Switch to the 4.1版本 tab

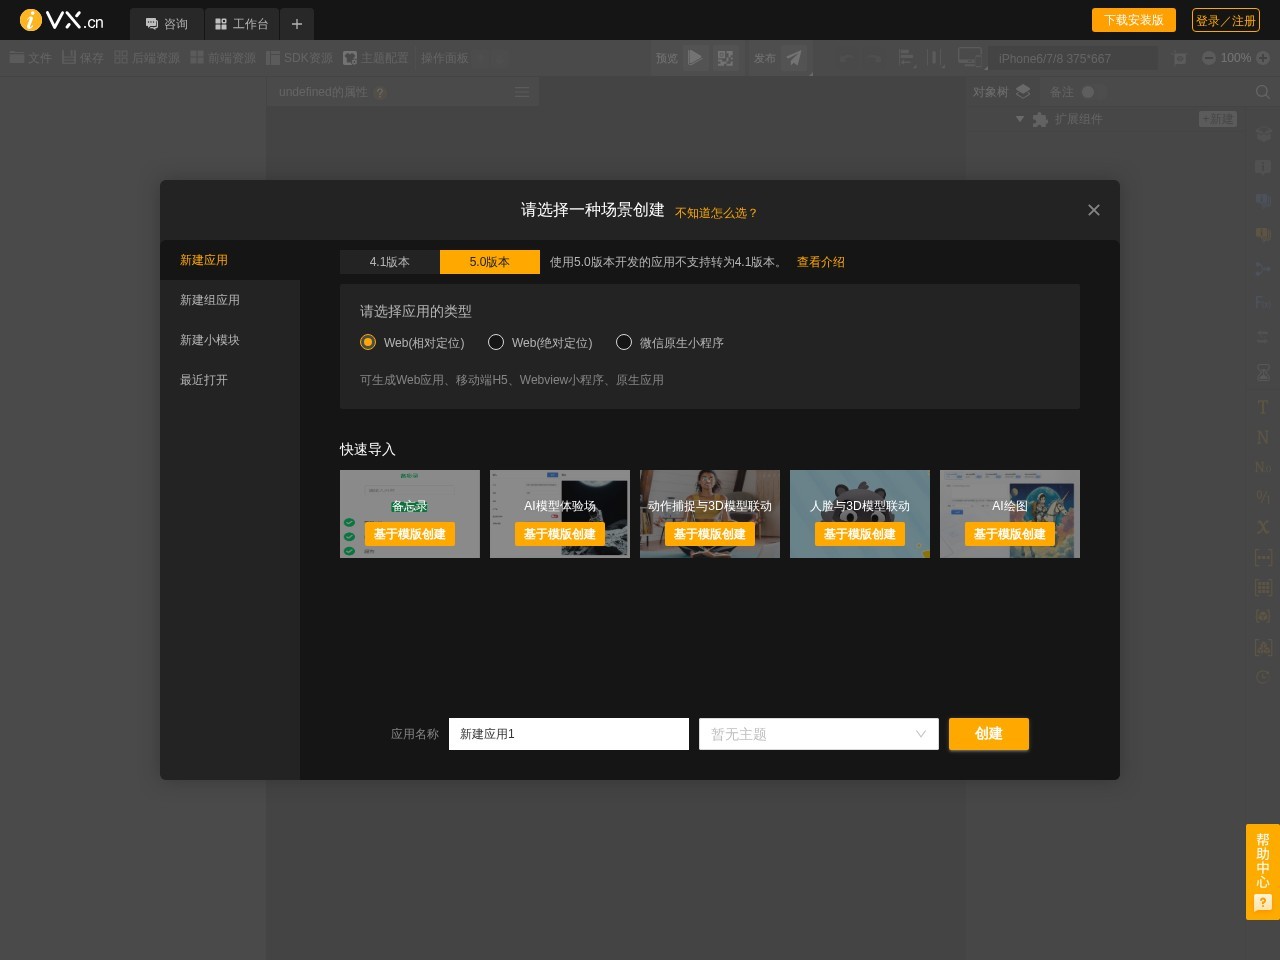tap(390, 262)
